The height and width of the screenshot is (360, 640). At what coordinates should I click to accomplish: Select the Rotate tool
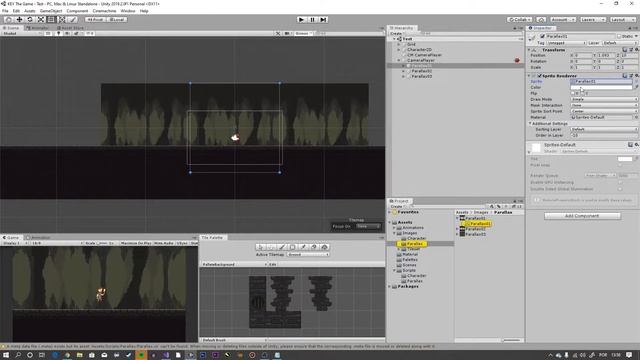[30, 19]
